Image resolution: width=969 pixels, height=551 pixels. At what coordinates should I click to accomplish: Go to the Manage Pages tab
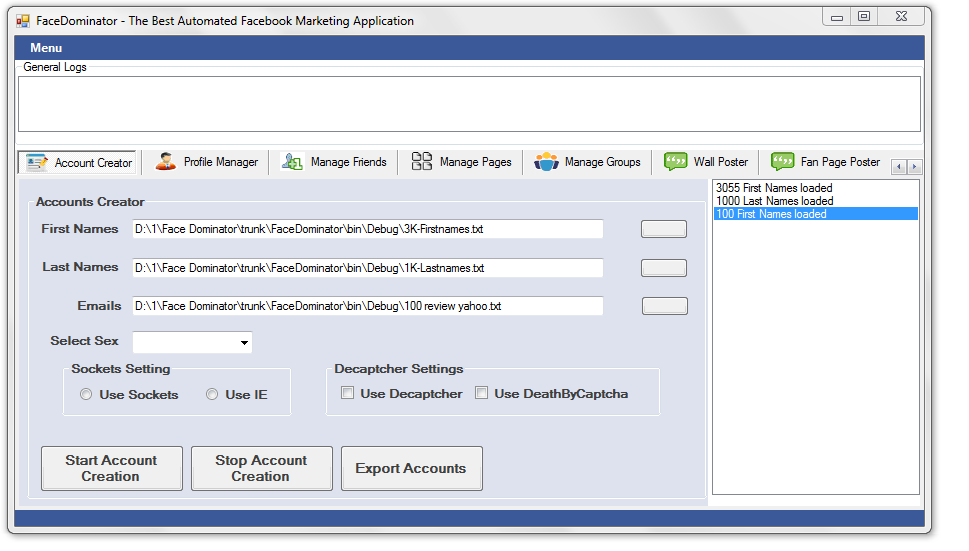tap(461, 162)
